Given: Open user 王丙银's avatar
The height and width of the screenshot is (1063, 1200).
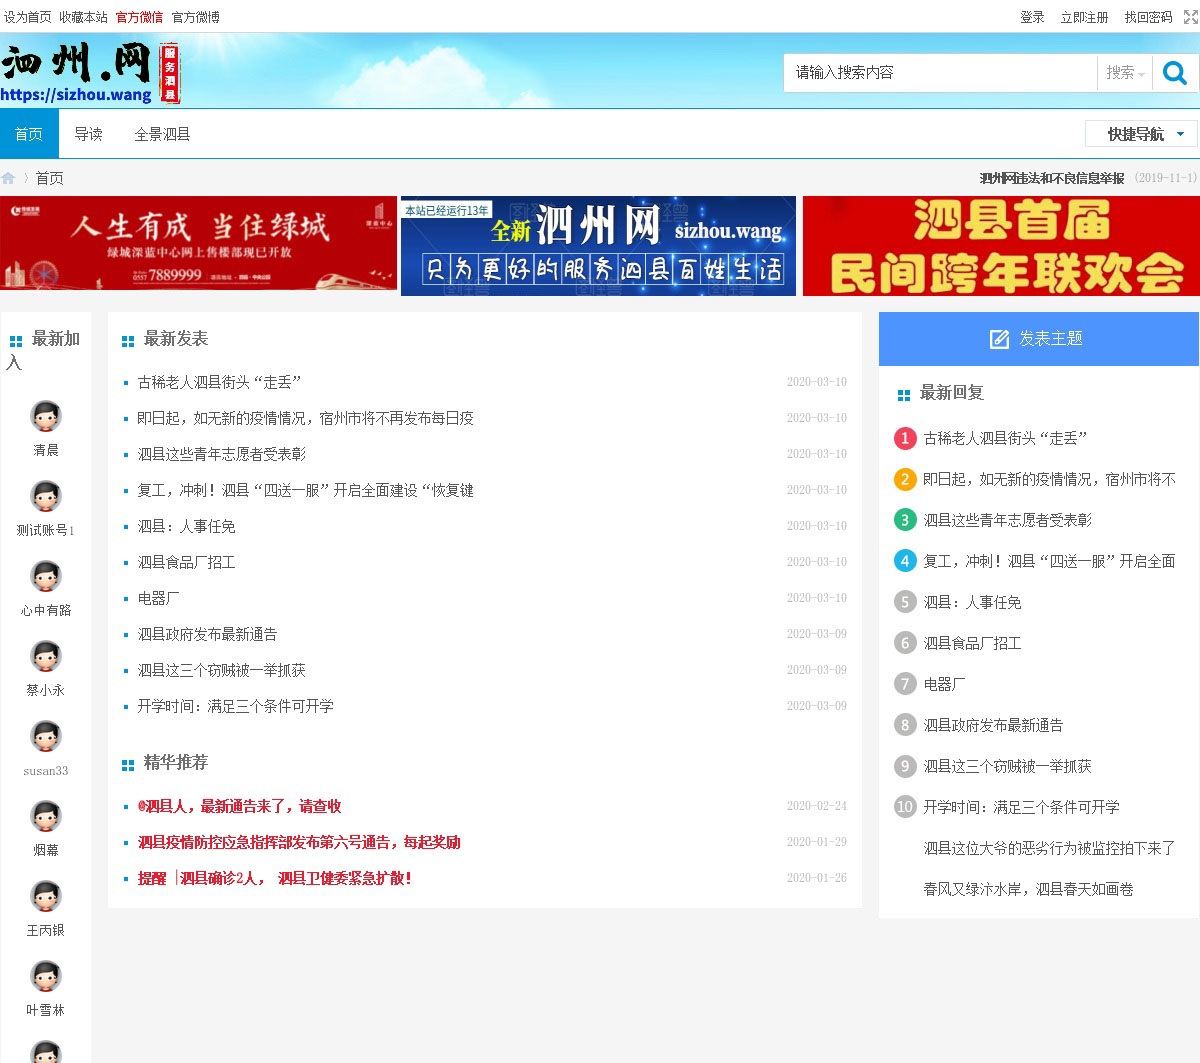Looking at the screenshot, I should pyautogui.click(x=46, y=896).
